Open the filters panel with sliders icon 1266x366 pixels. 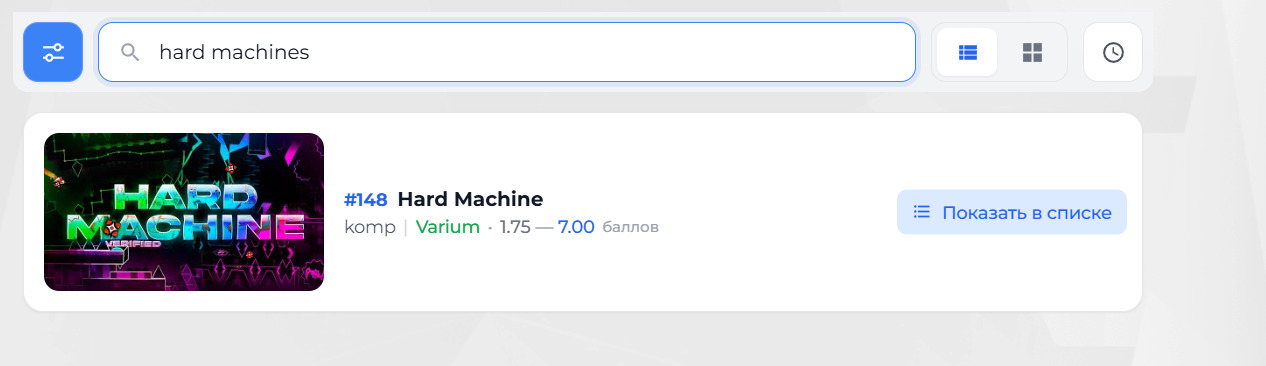pos(53,52)
